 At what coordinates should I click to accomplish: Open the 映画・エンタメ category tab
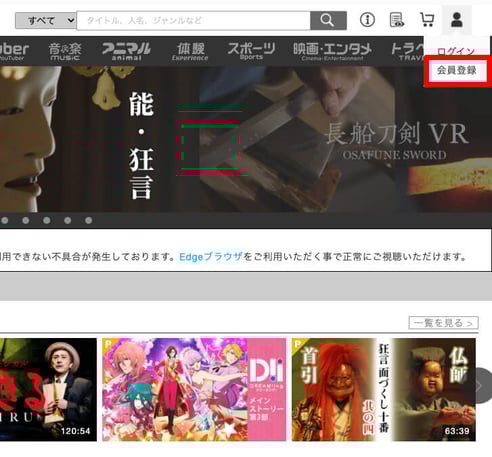point(332,51)
